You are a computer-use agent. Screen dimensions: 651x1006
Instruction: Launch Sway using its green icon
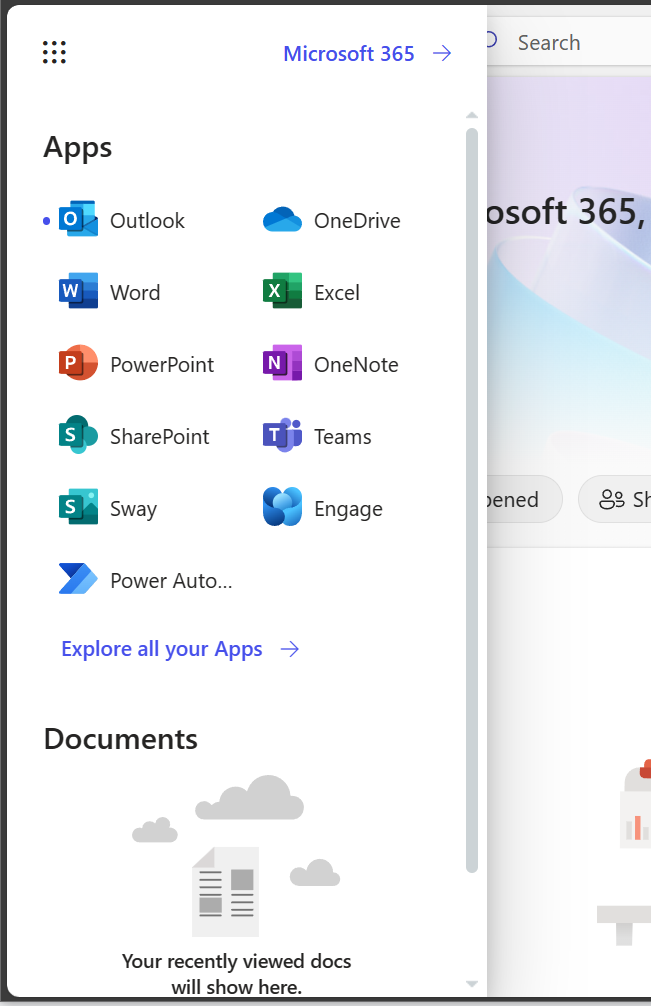click(x=78, y=507)
